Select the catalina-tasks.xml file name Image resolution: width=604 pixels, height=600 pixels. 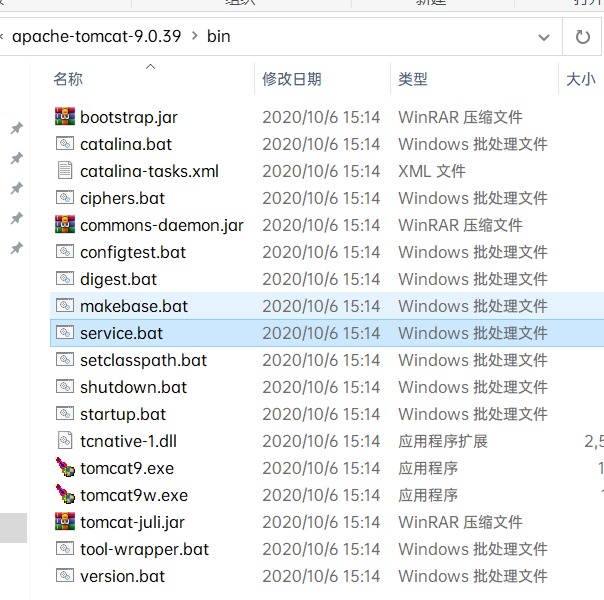149,171
